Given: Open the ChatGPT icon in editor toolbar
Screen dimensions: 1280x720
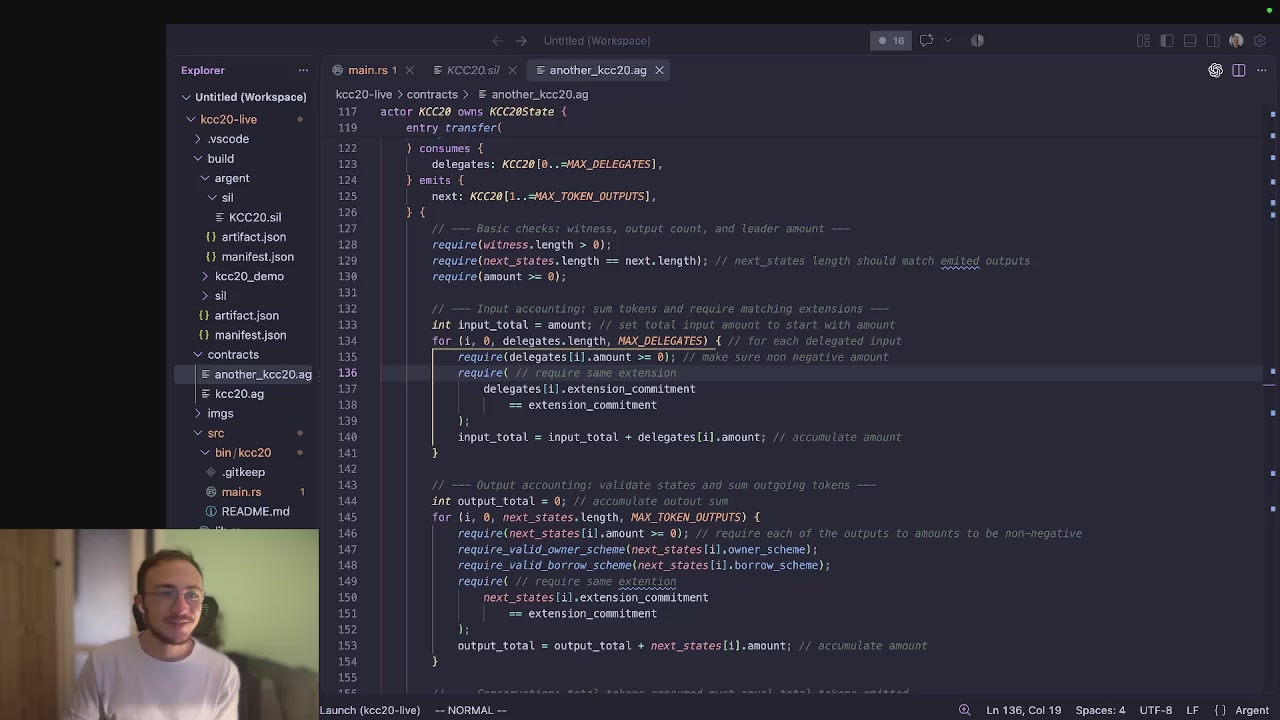Looking at the screenshot, I should 1215,70.
